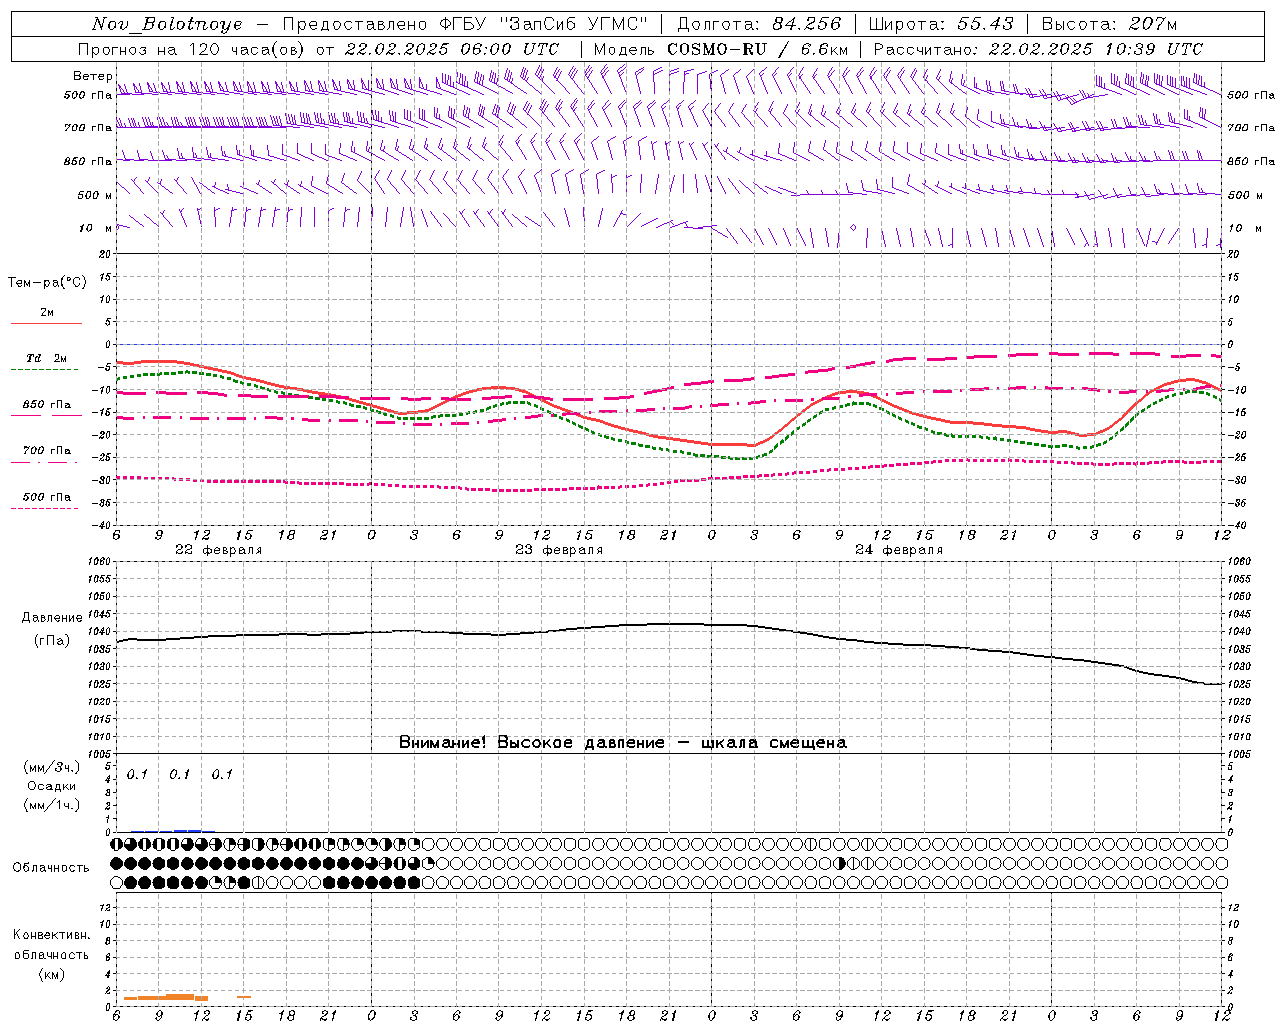The width and height of the screenshot is (1280, 1024).
Task: Click the Давление panel label
Action: pos(52,618)
